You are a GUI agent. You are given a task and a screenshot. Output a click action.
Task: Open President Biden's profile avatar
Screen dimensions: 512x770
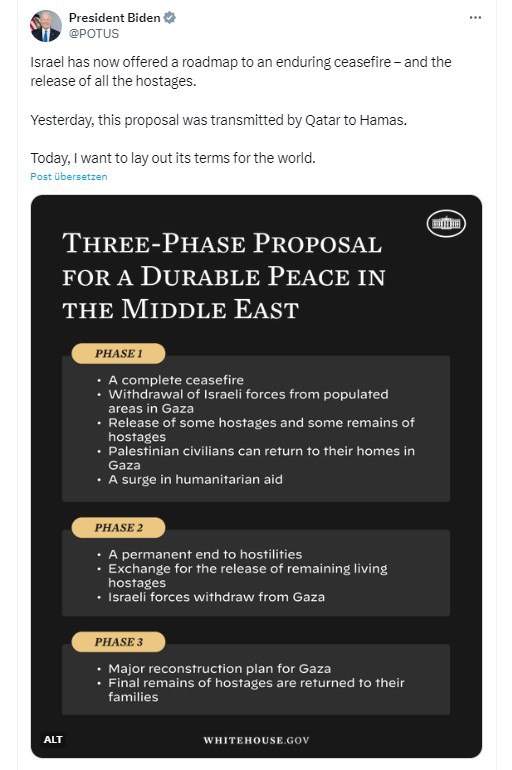(x=46, y=26)
